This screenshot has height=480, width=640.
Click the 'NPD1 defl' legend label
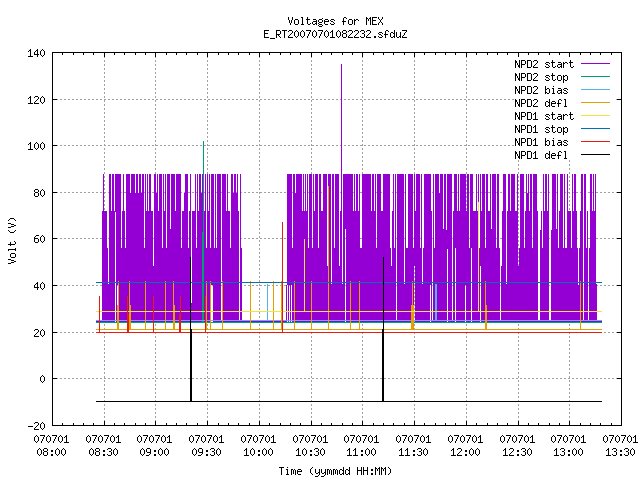541,155
